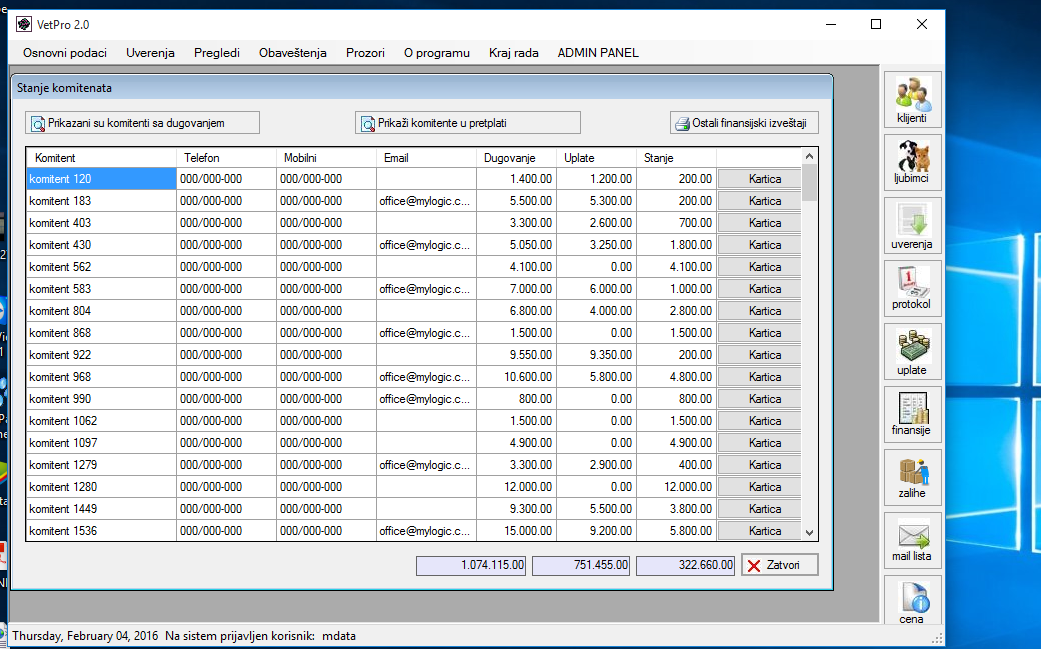The image size is (1041, 649).
Task: Open the protokol calendar icon
Action: [911, 289]
